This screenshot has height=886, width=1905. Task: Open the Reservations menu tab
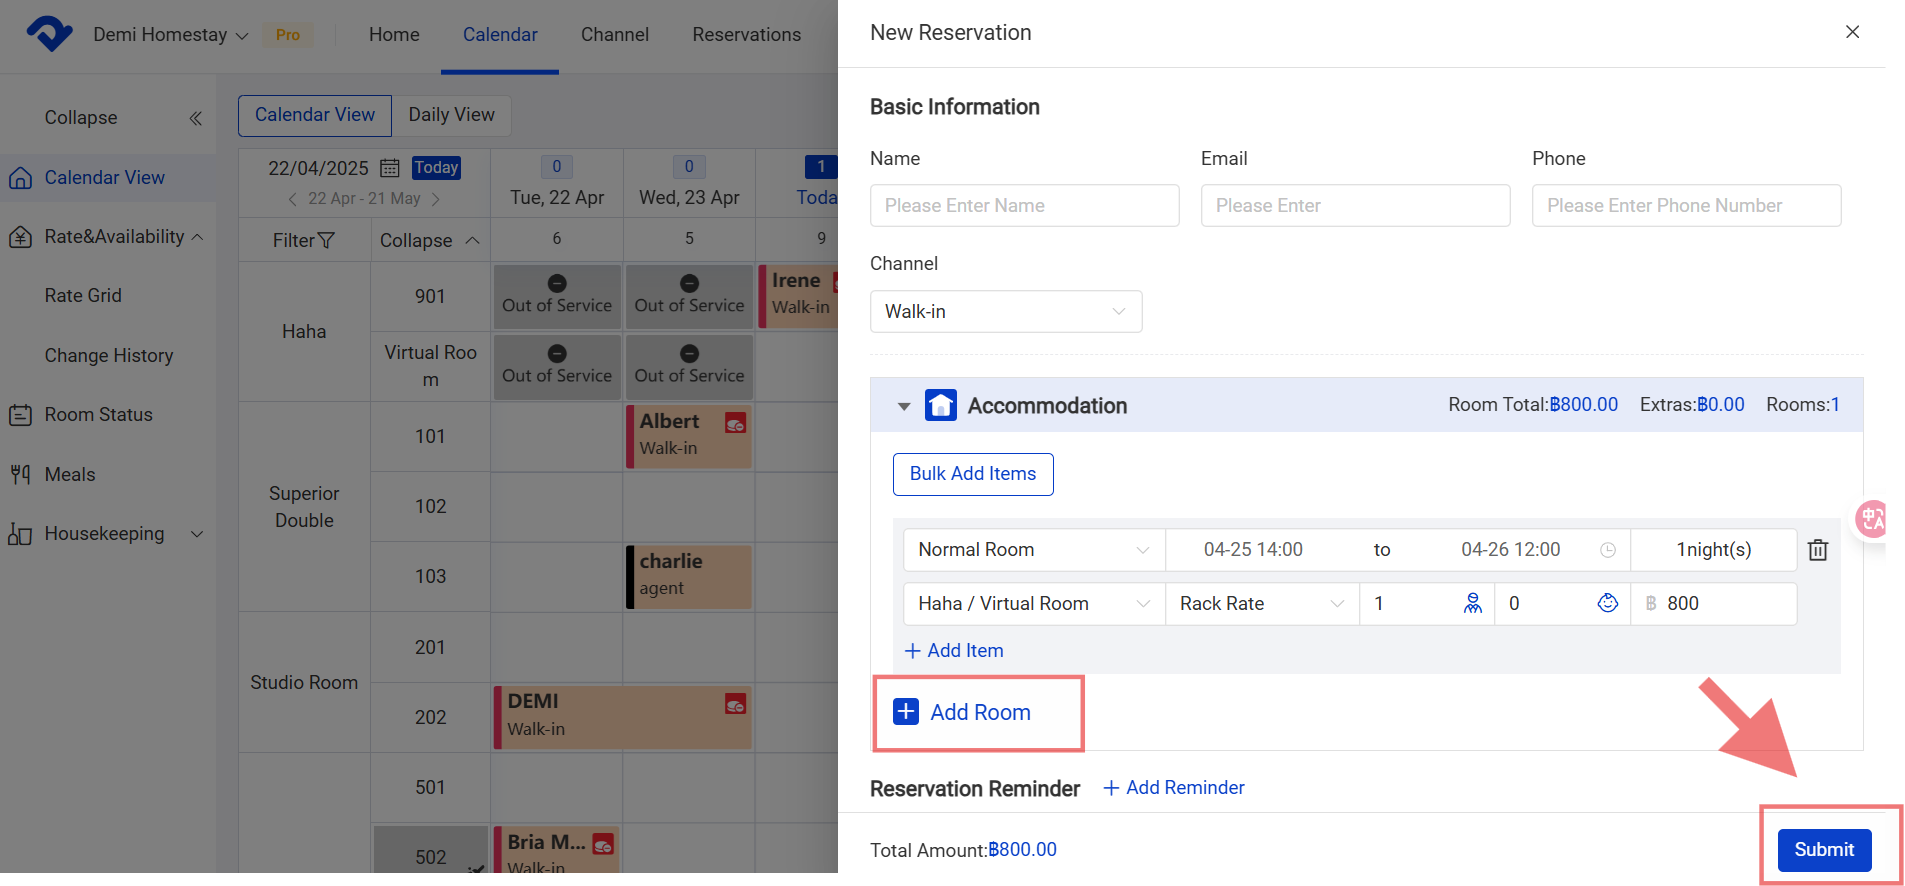click(746, 35)
